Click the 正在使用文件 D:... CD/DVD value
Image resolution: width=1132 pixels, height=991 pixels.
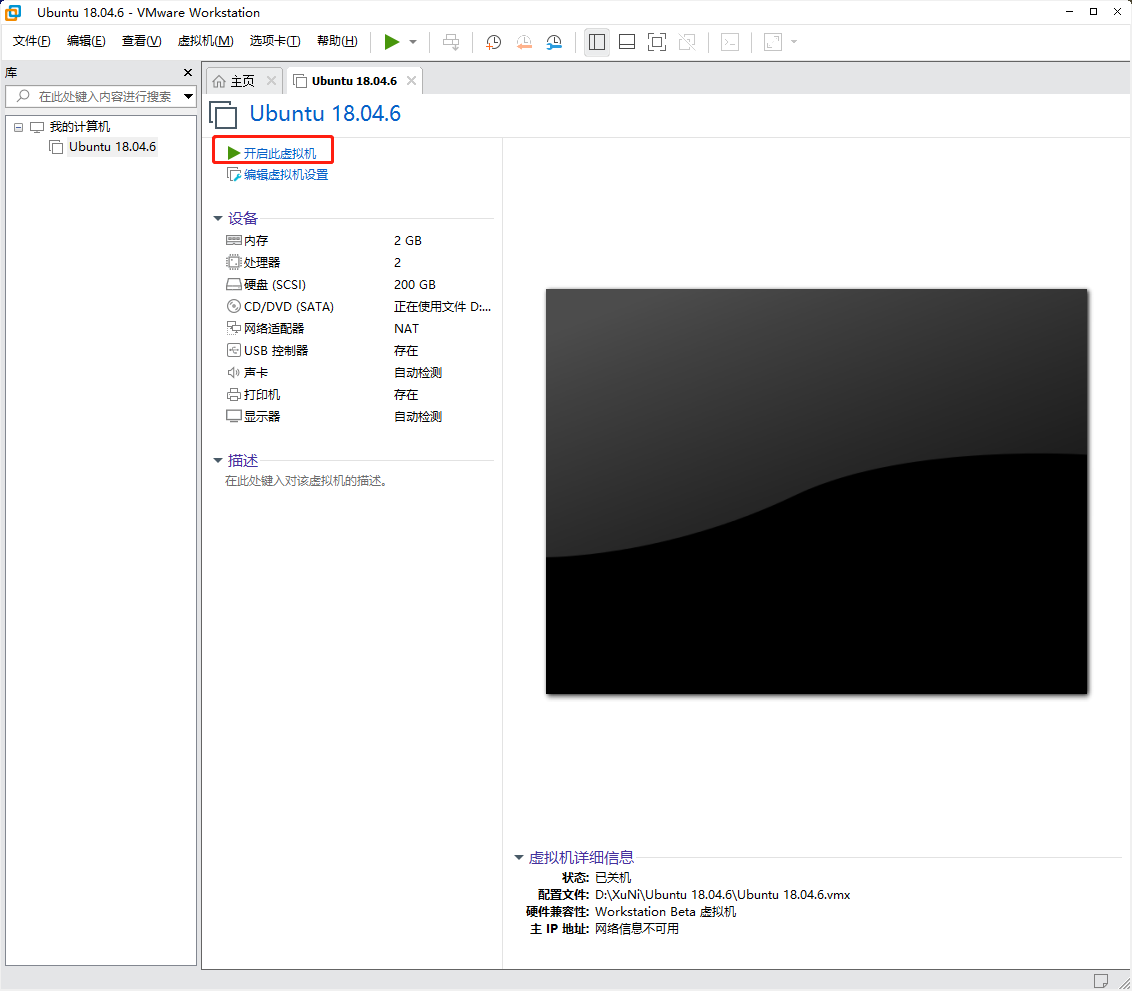point(442,307)
